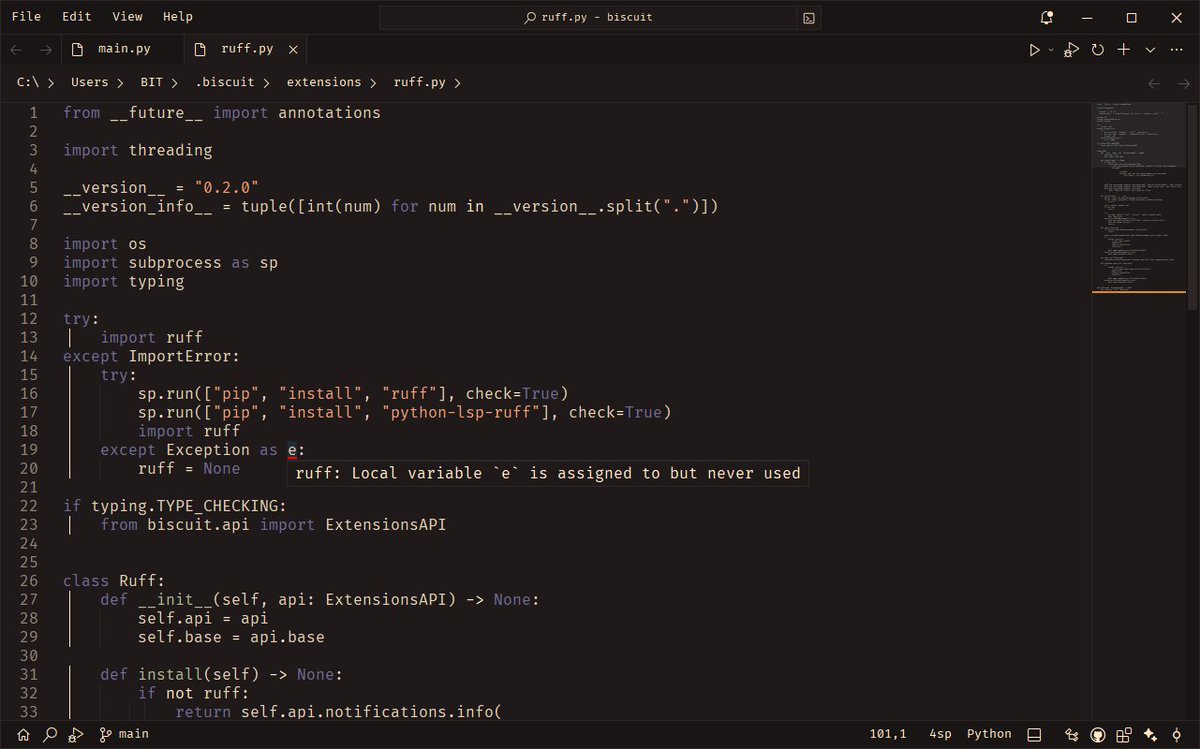1200x749 pixels.
Task: Expand chevron after .biscuit breadcrumb
Action: pos(266,83)
